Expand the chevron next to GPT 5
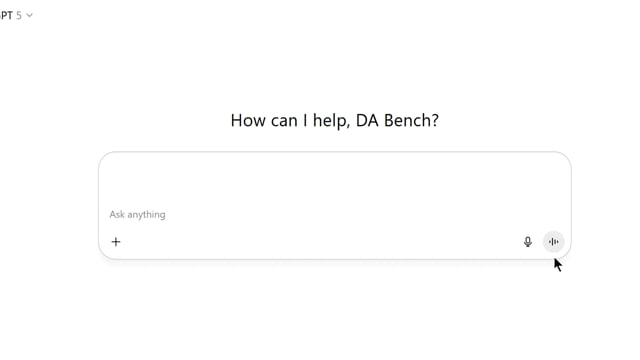This screenshot has height=360, width=640. [x=29, y=16]
